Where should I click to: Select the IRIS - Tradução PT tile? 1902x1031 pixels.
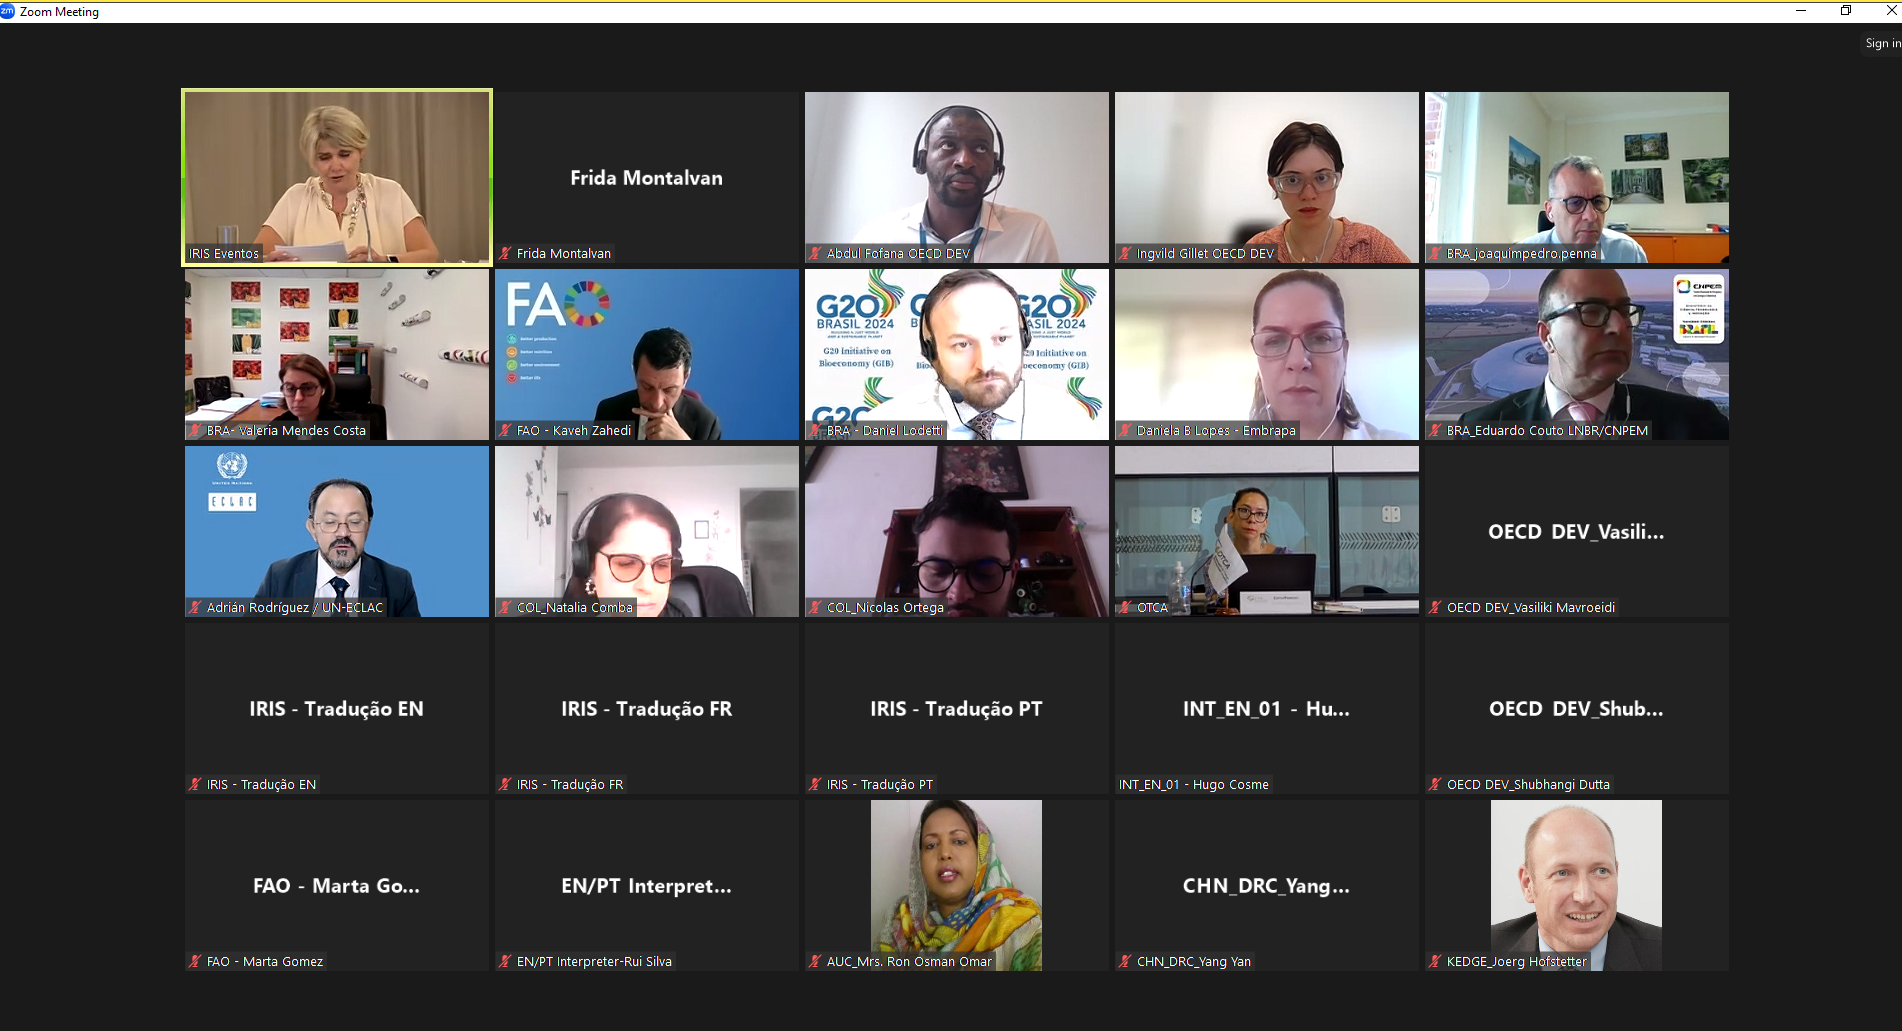coord(957,708)
